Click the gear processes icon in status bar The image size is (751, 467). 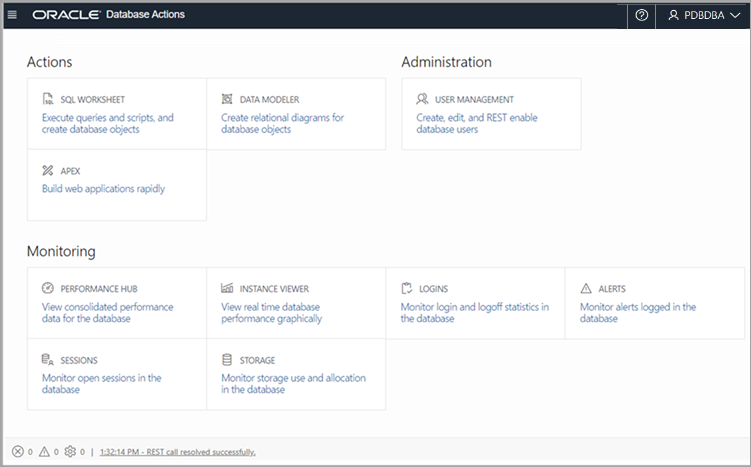point(70,452)
